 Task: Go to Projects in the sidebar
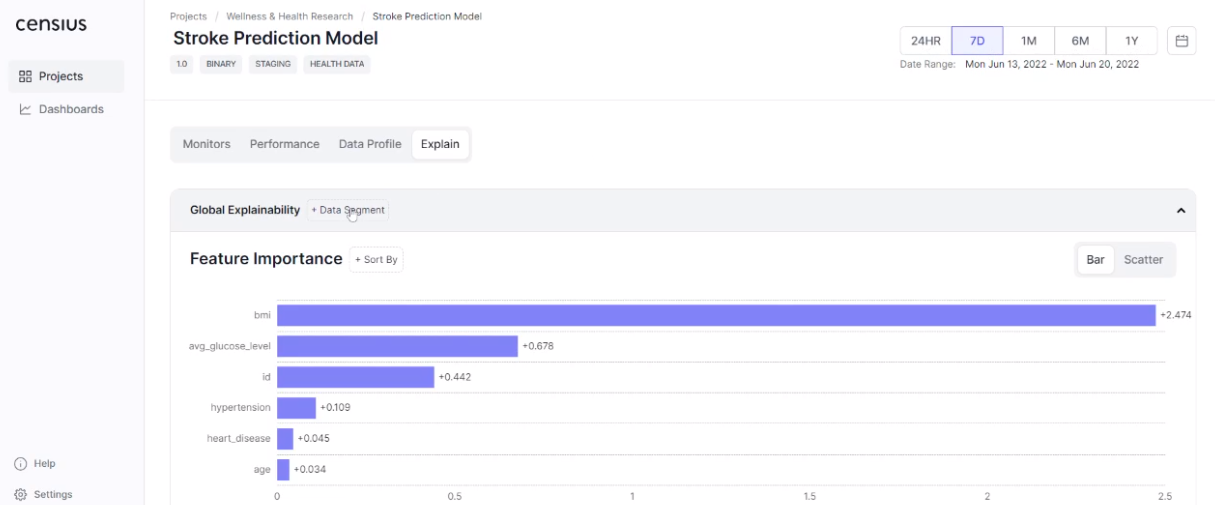click(x=66, y=76)
